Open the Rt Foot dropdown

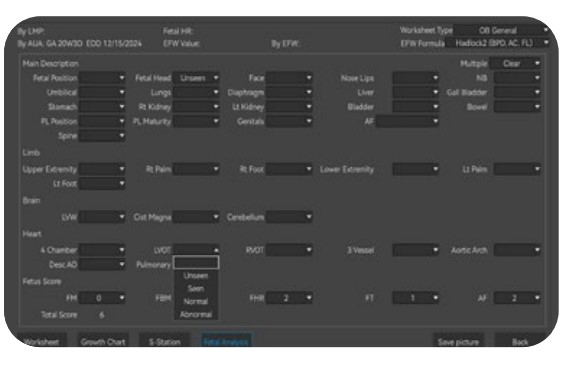[289, 169]
